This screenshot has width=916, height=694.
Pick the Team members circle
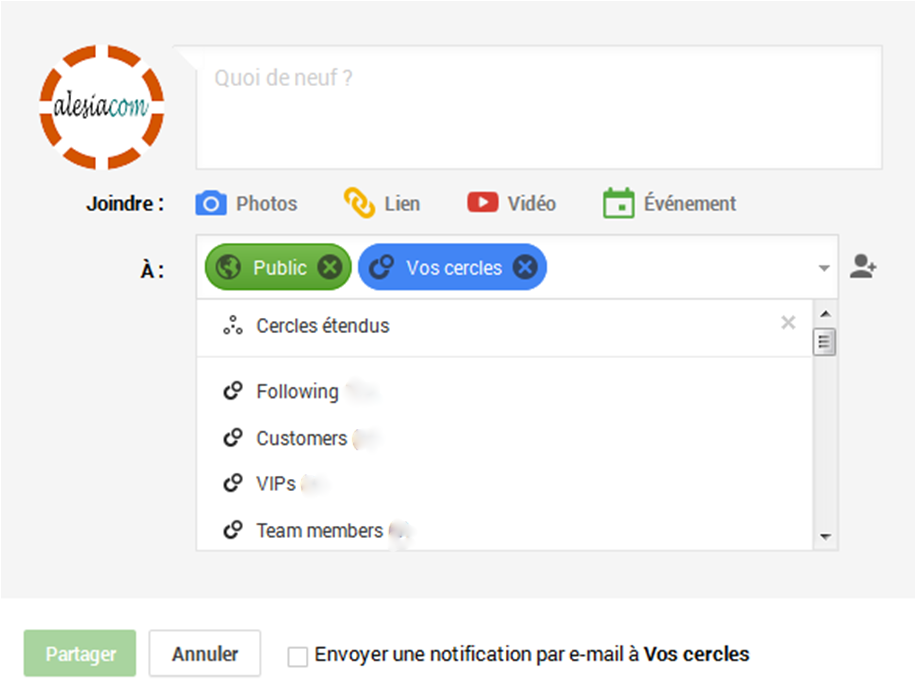point(319,531)
